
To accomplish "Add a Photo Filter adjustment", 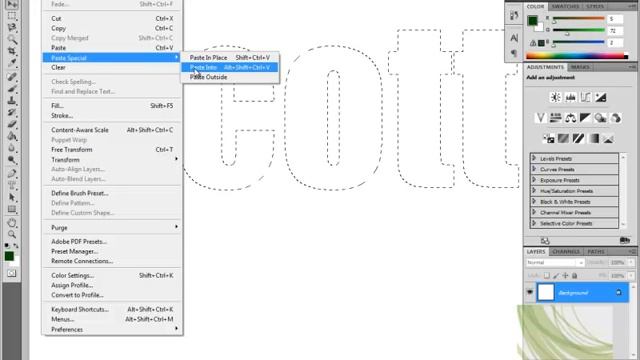I will (x=600, y=118).
